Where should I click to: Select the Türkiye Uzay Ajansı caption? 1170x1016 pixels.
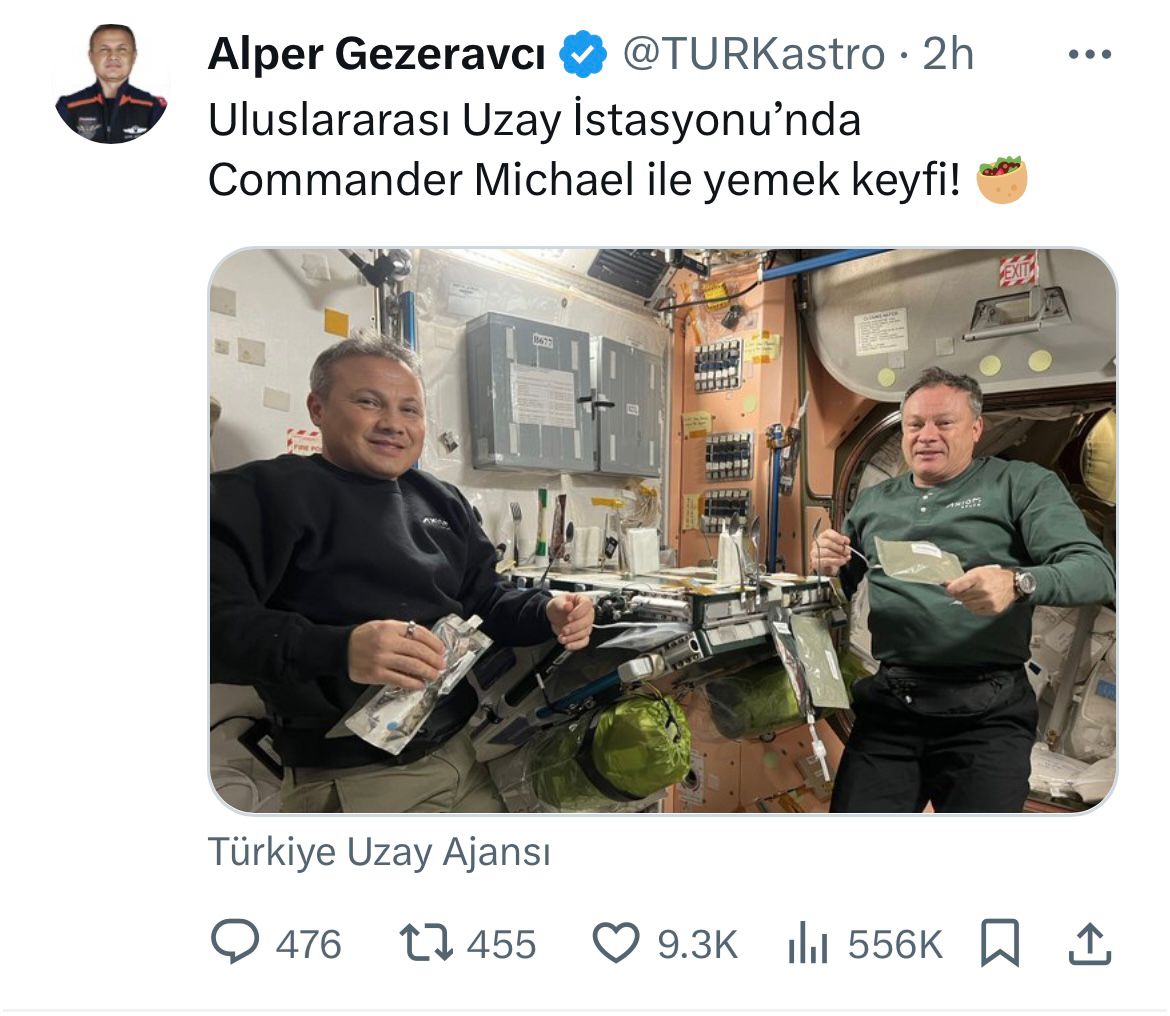click(x=379, y=852)
